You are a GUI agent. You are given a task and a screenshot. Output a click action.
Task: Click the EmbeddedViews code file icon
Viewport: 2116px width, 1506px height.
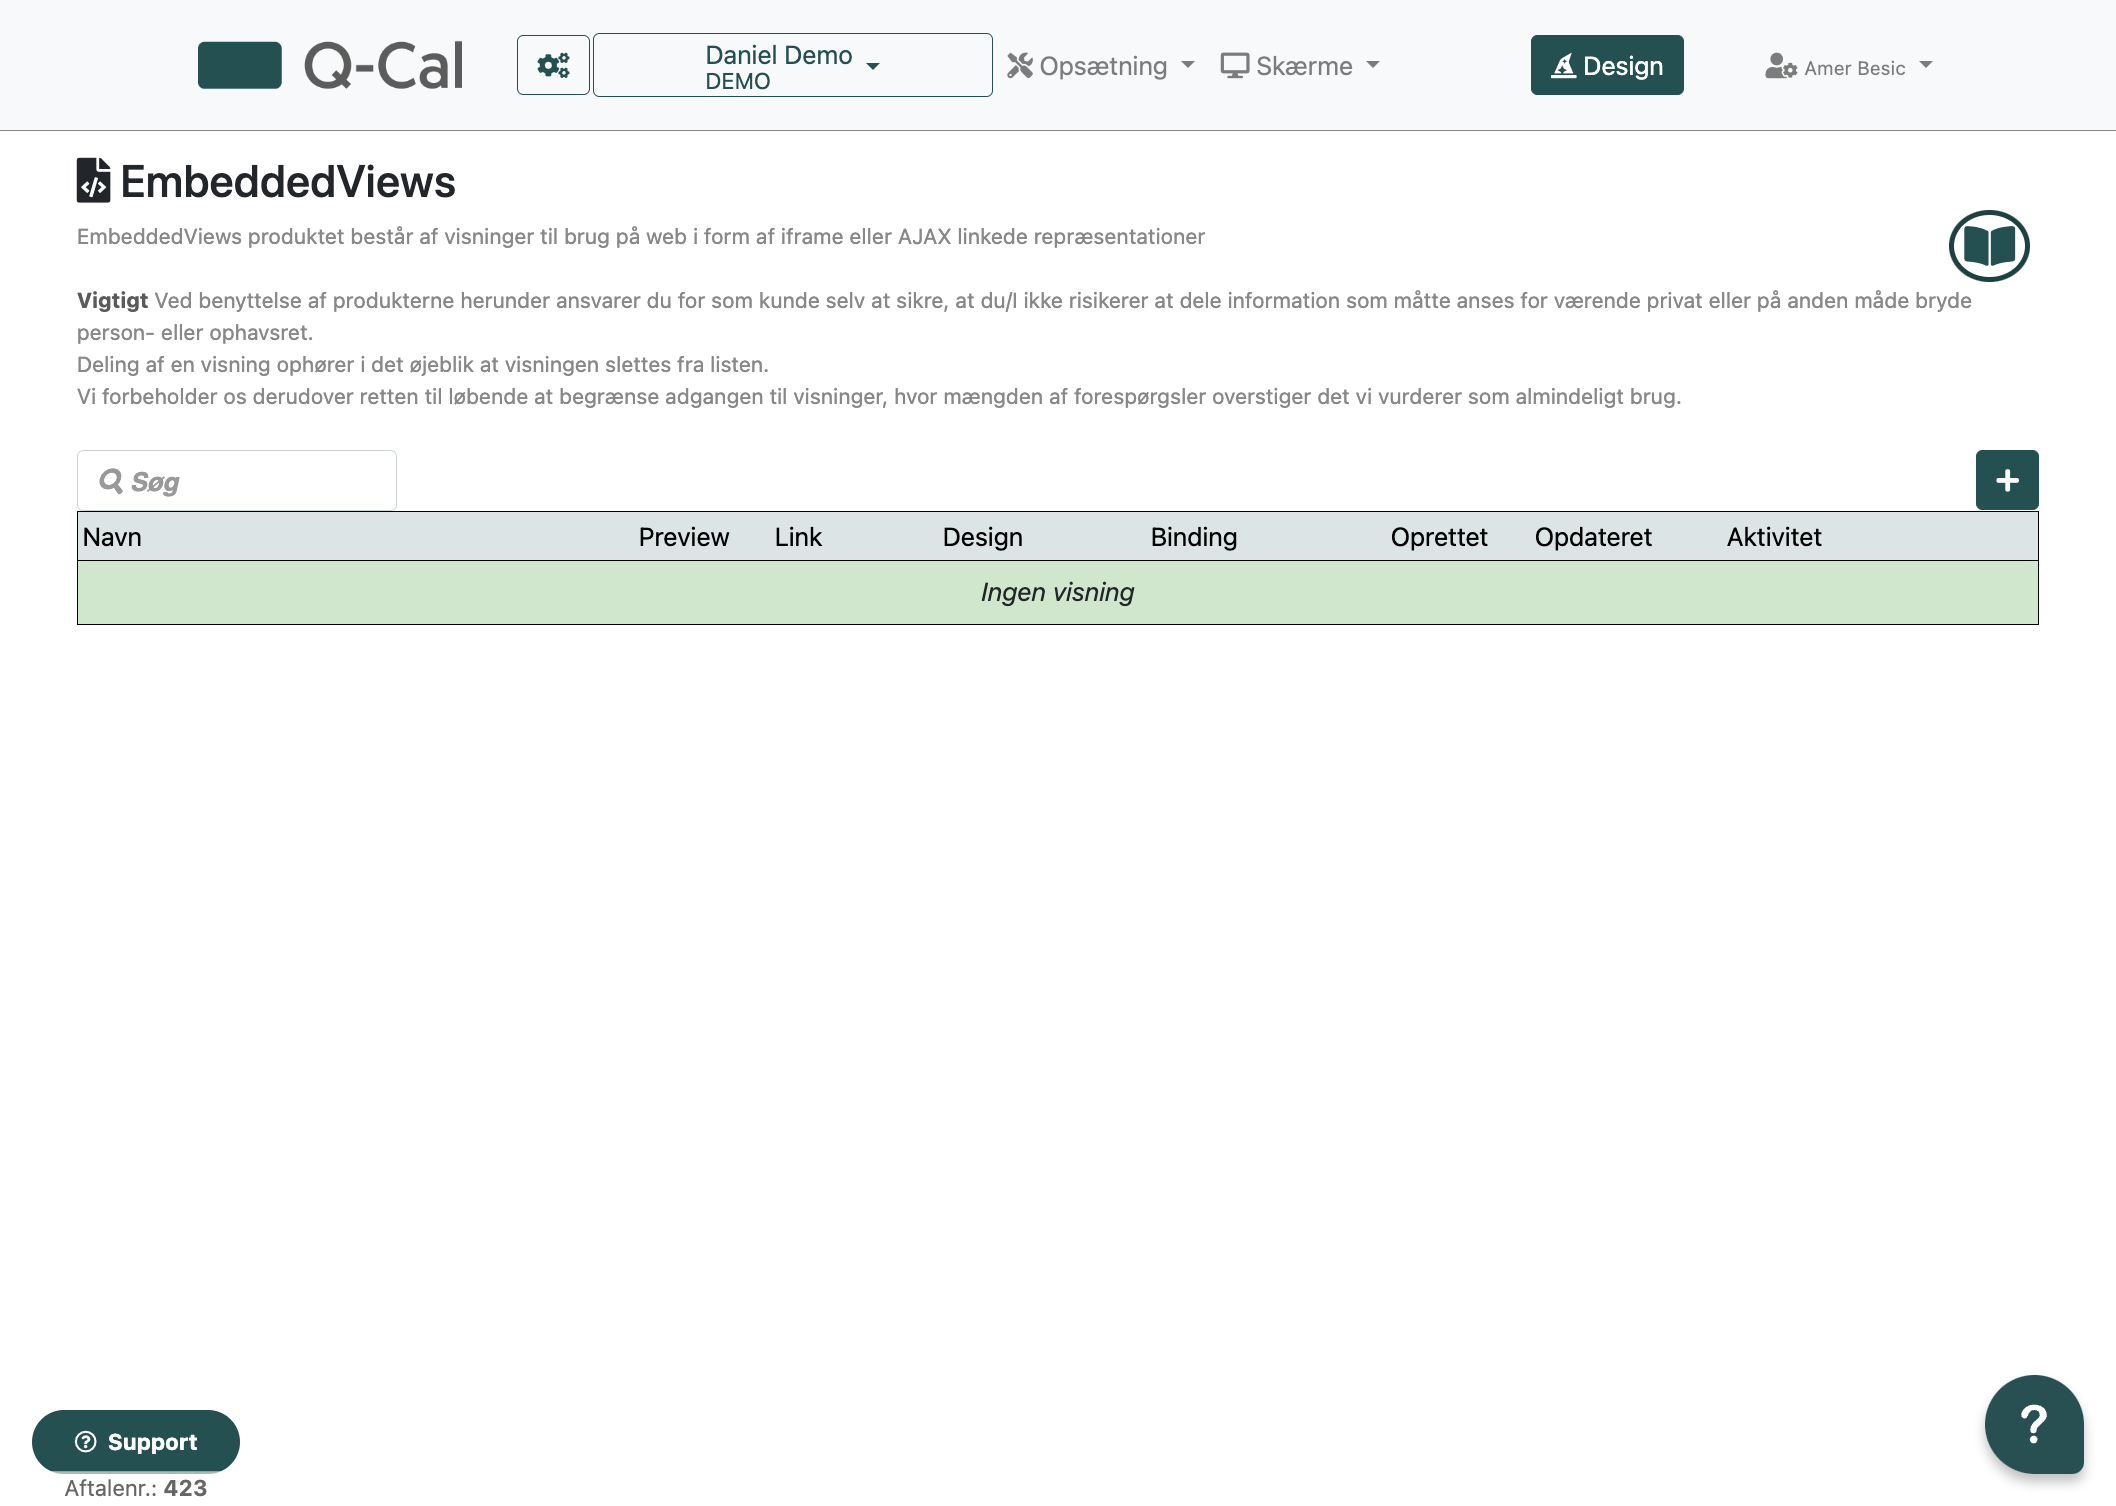pos(94,181)
